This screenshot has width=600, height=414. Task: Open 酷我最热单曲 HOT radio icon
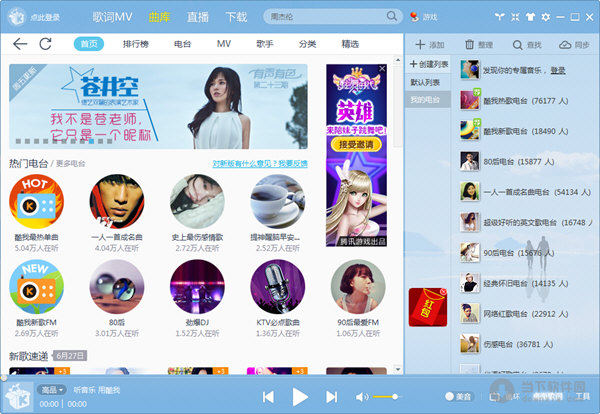click(36, 202)
